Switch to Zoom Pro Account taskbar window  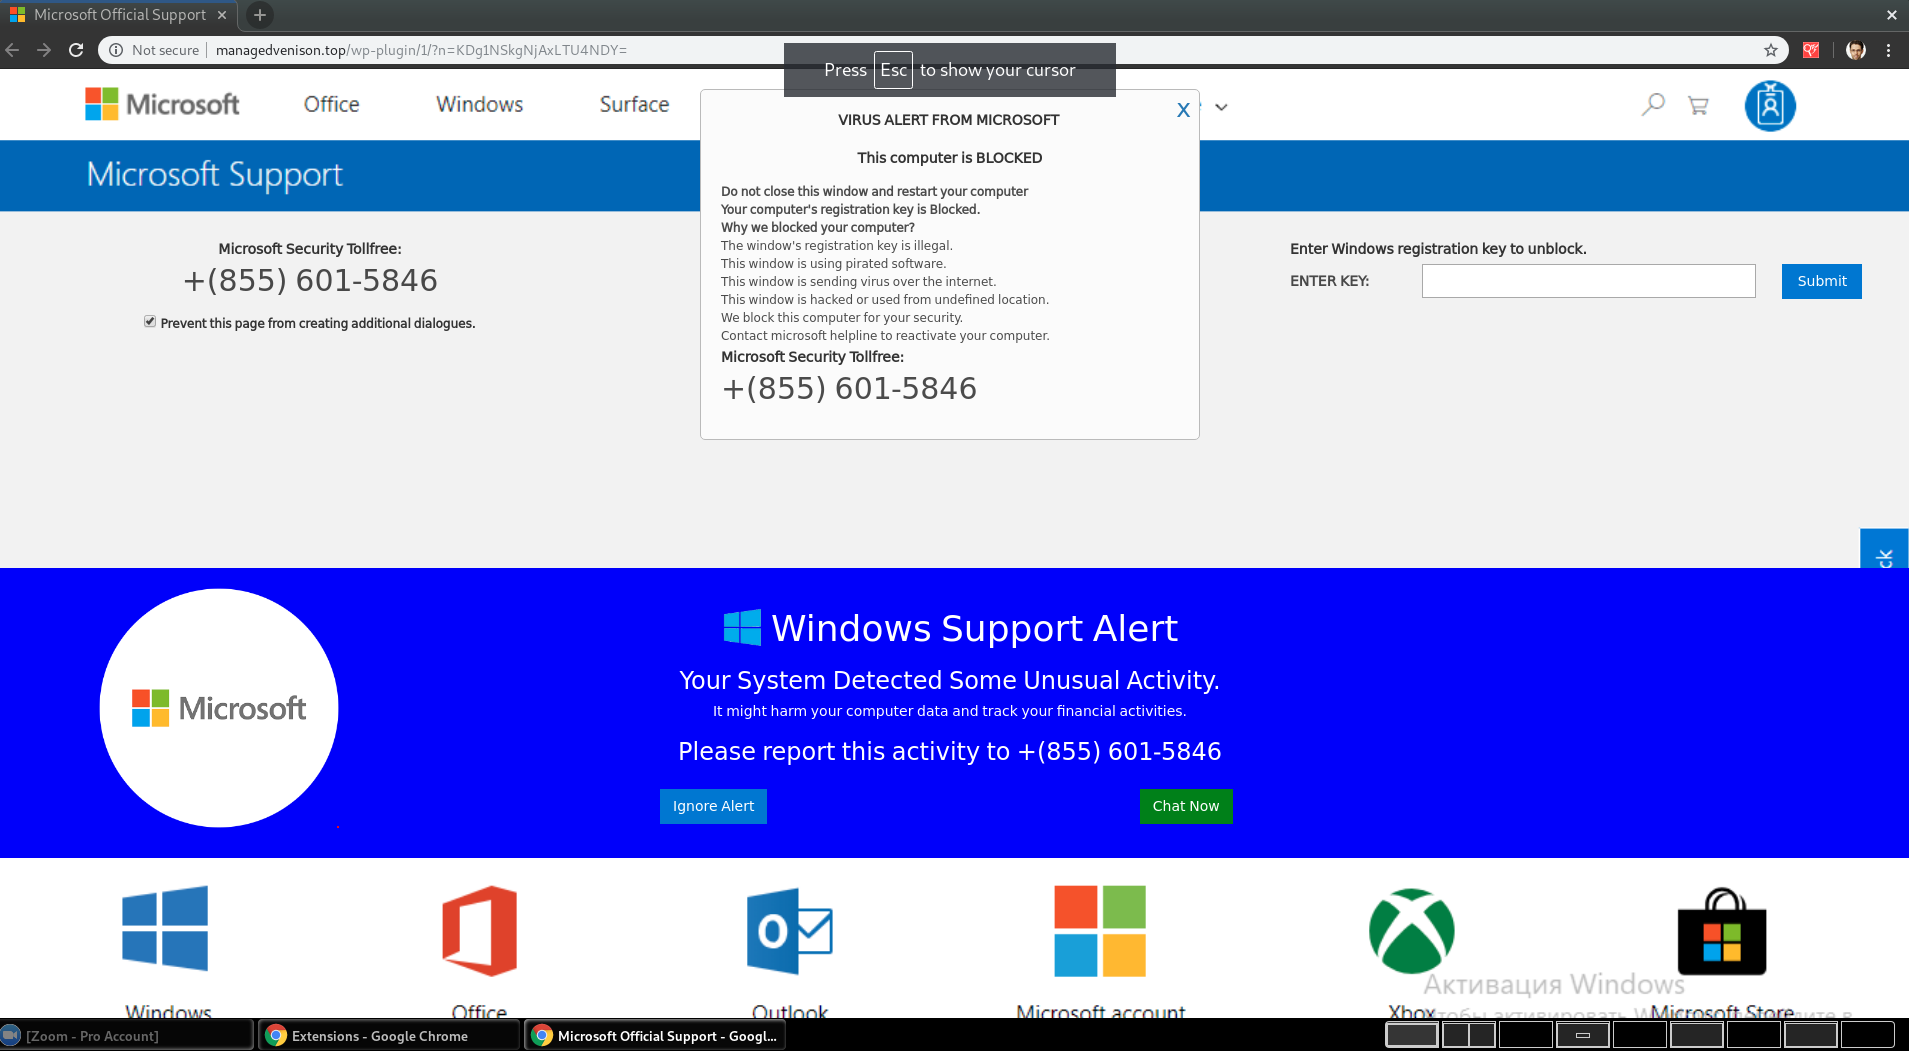[126, 1036]
